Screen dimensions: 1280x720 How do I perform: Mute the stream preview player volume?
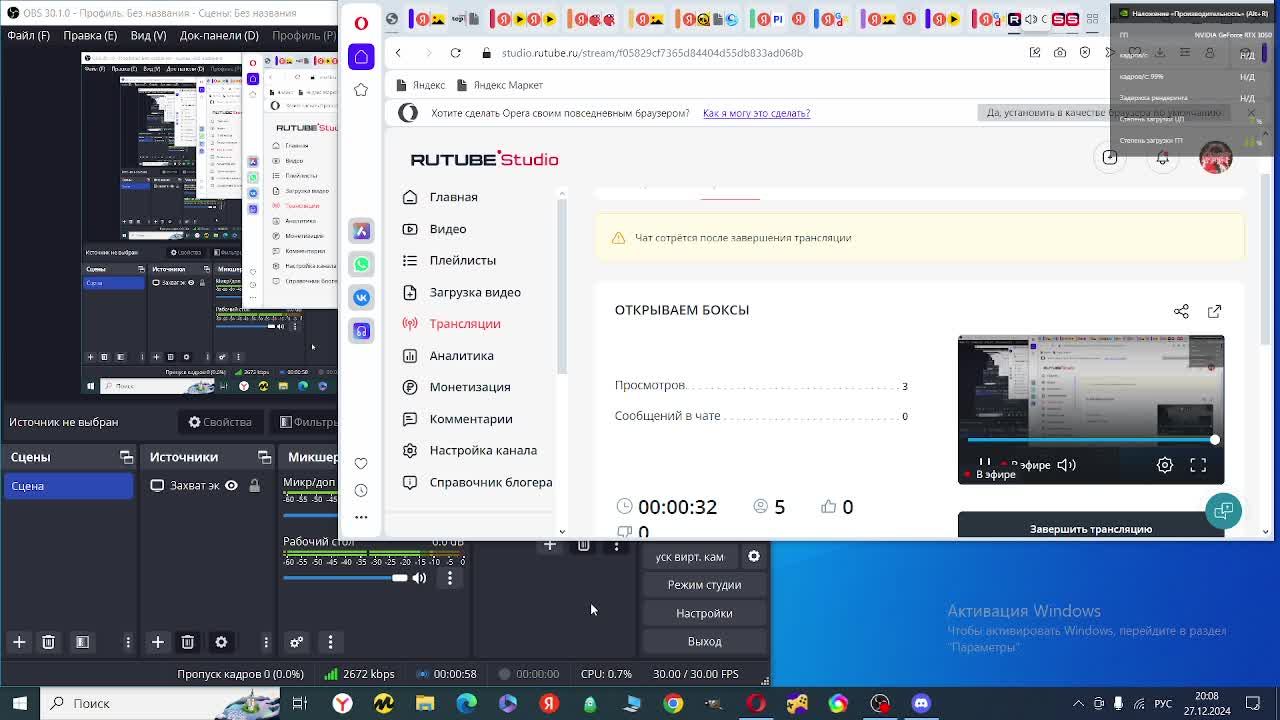coord(1066,465)
